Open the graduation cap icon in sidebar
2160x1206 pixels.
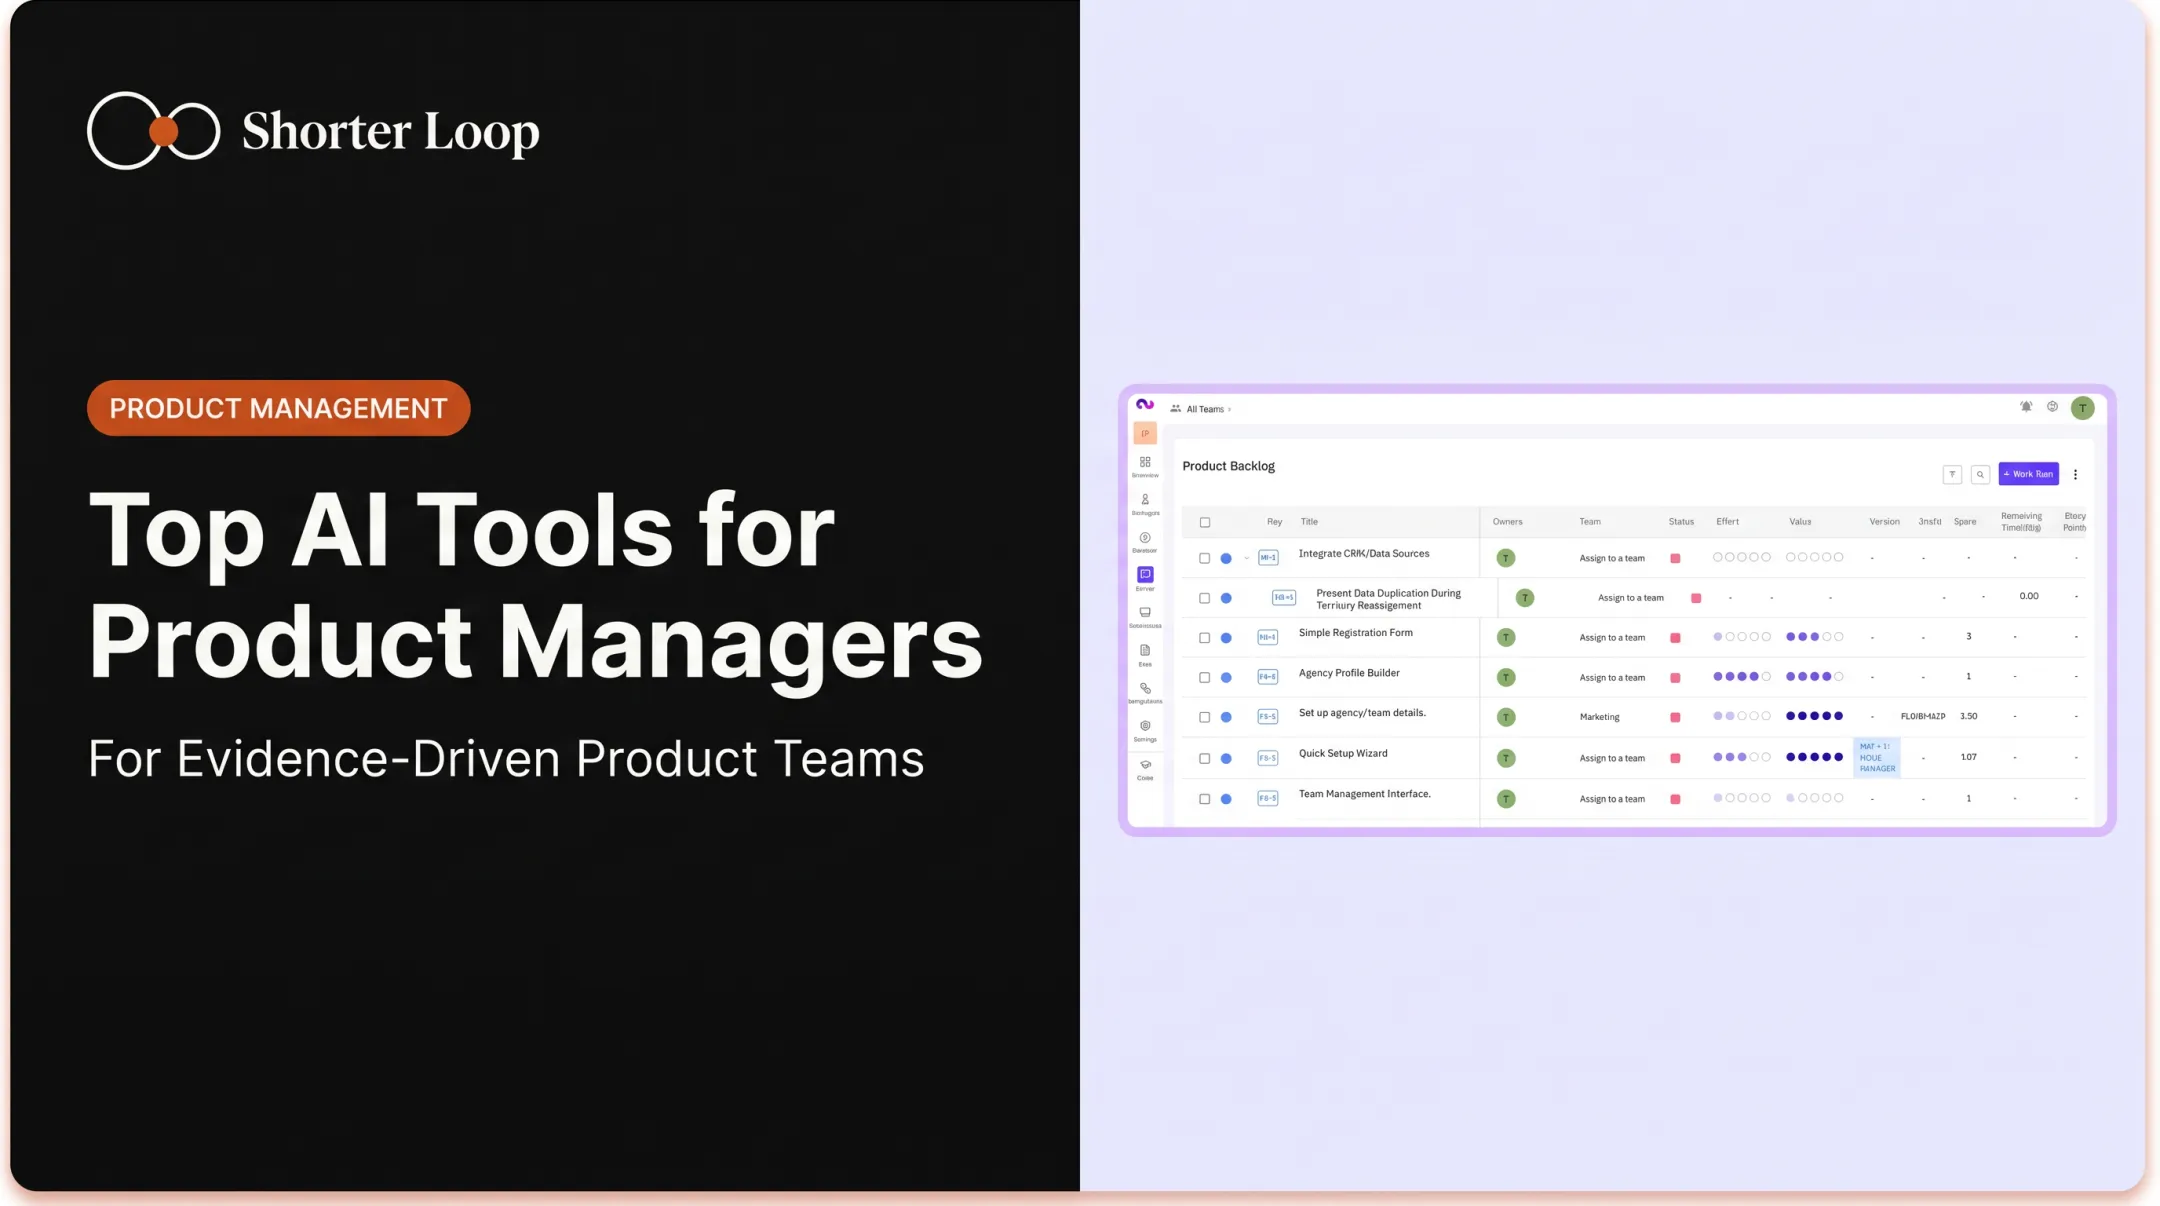tap(1145, 764)
